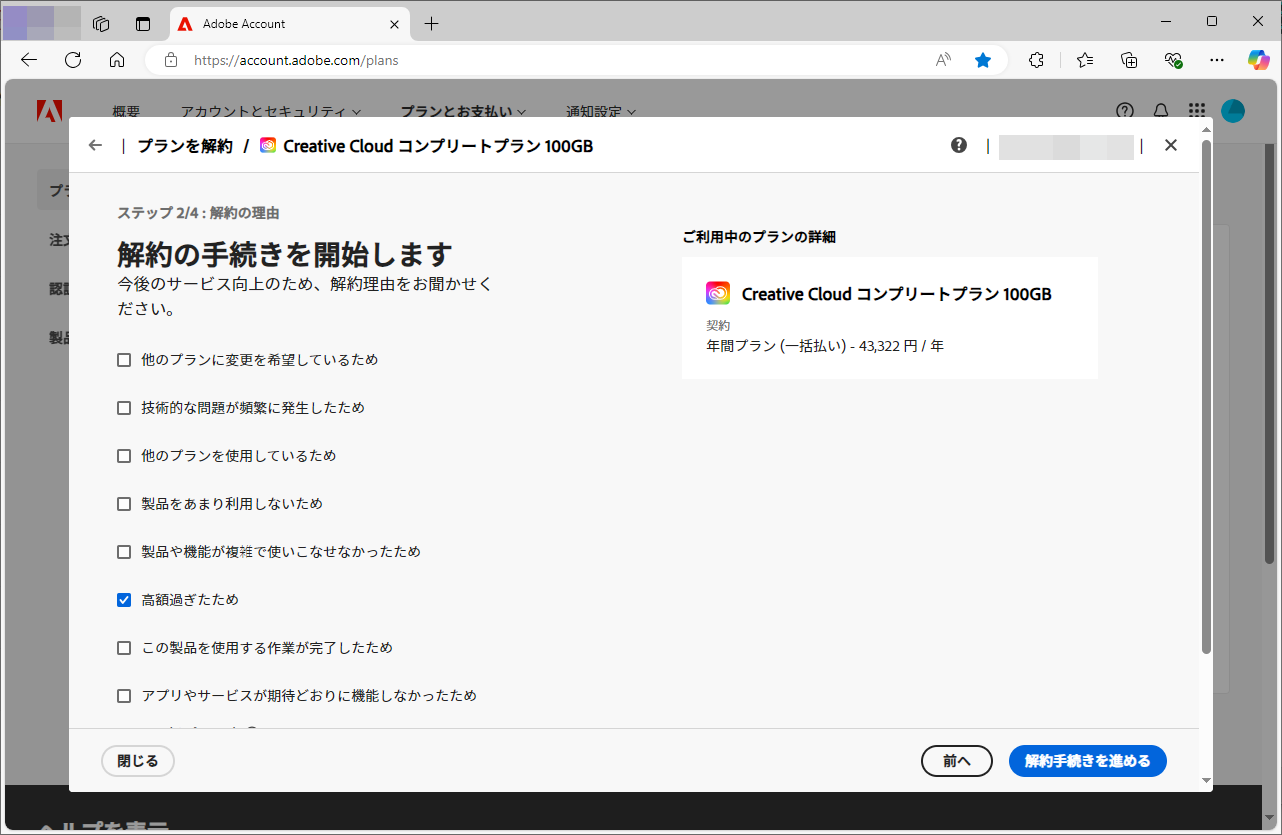Viewport: 1282px width, 835px height.
Task: View site information via the lock icon
Action: pos(171,60)
